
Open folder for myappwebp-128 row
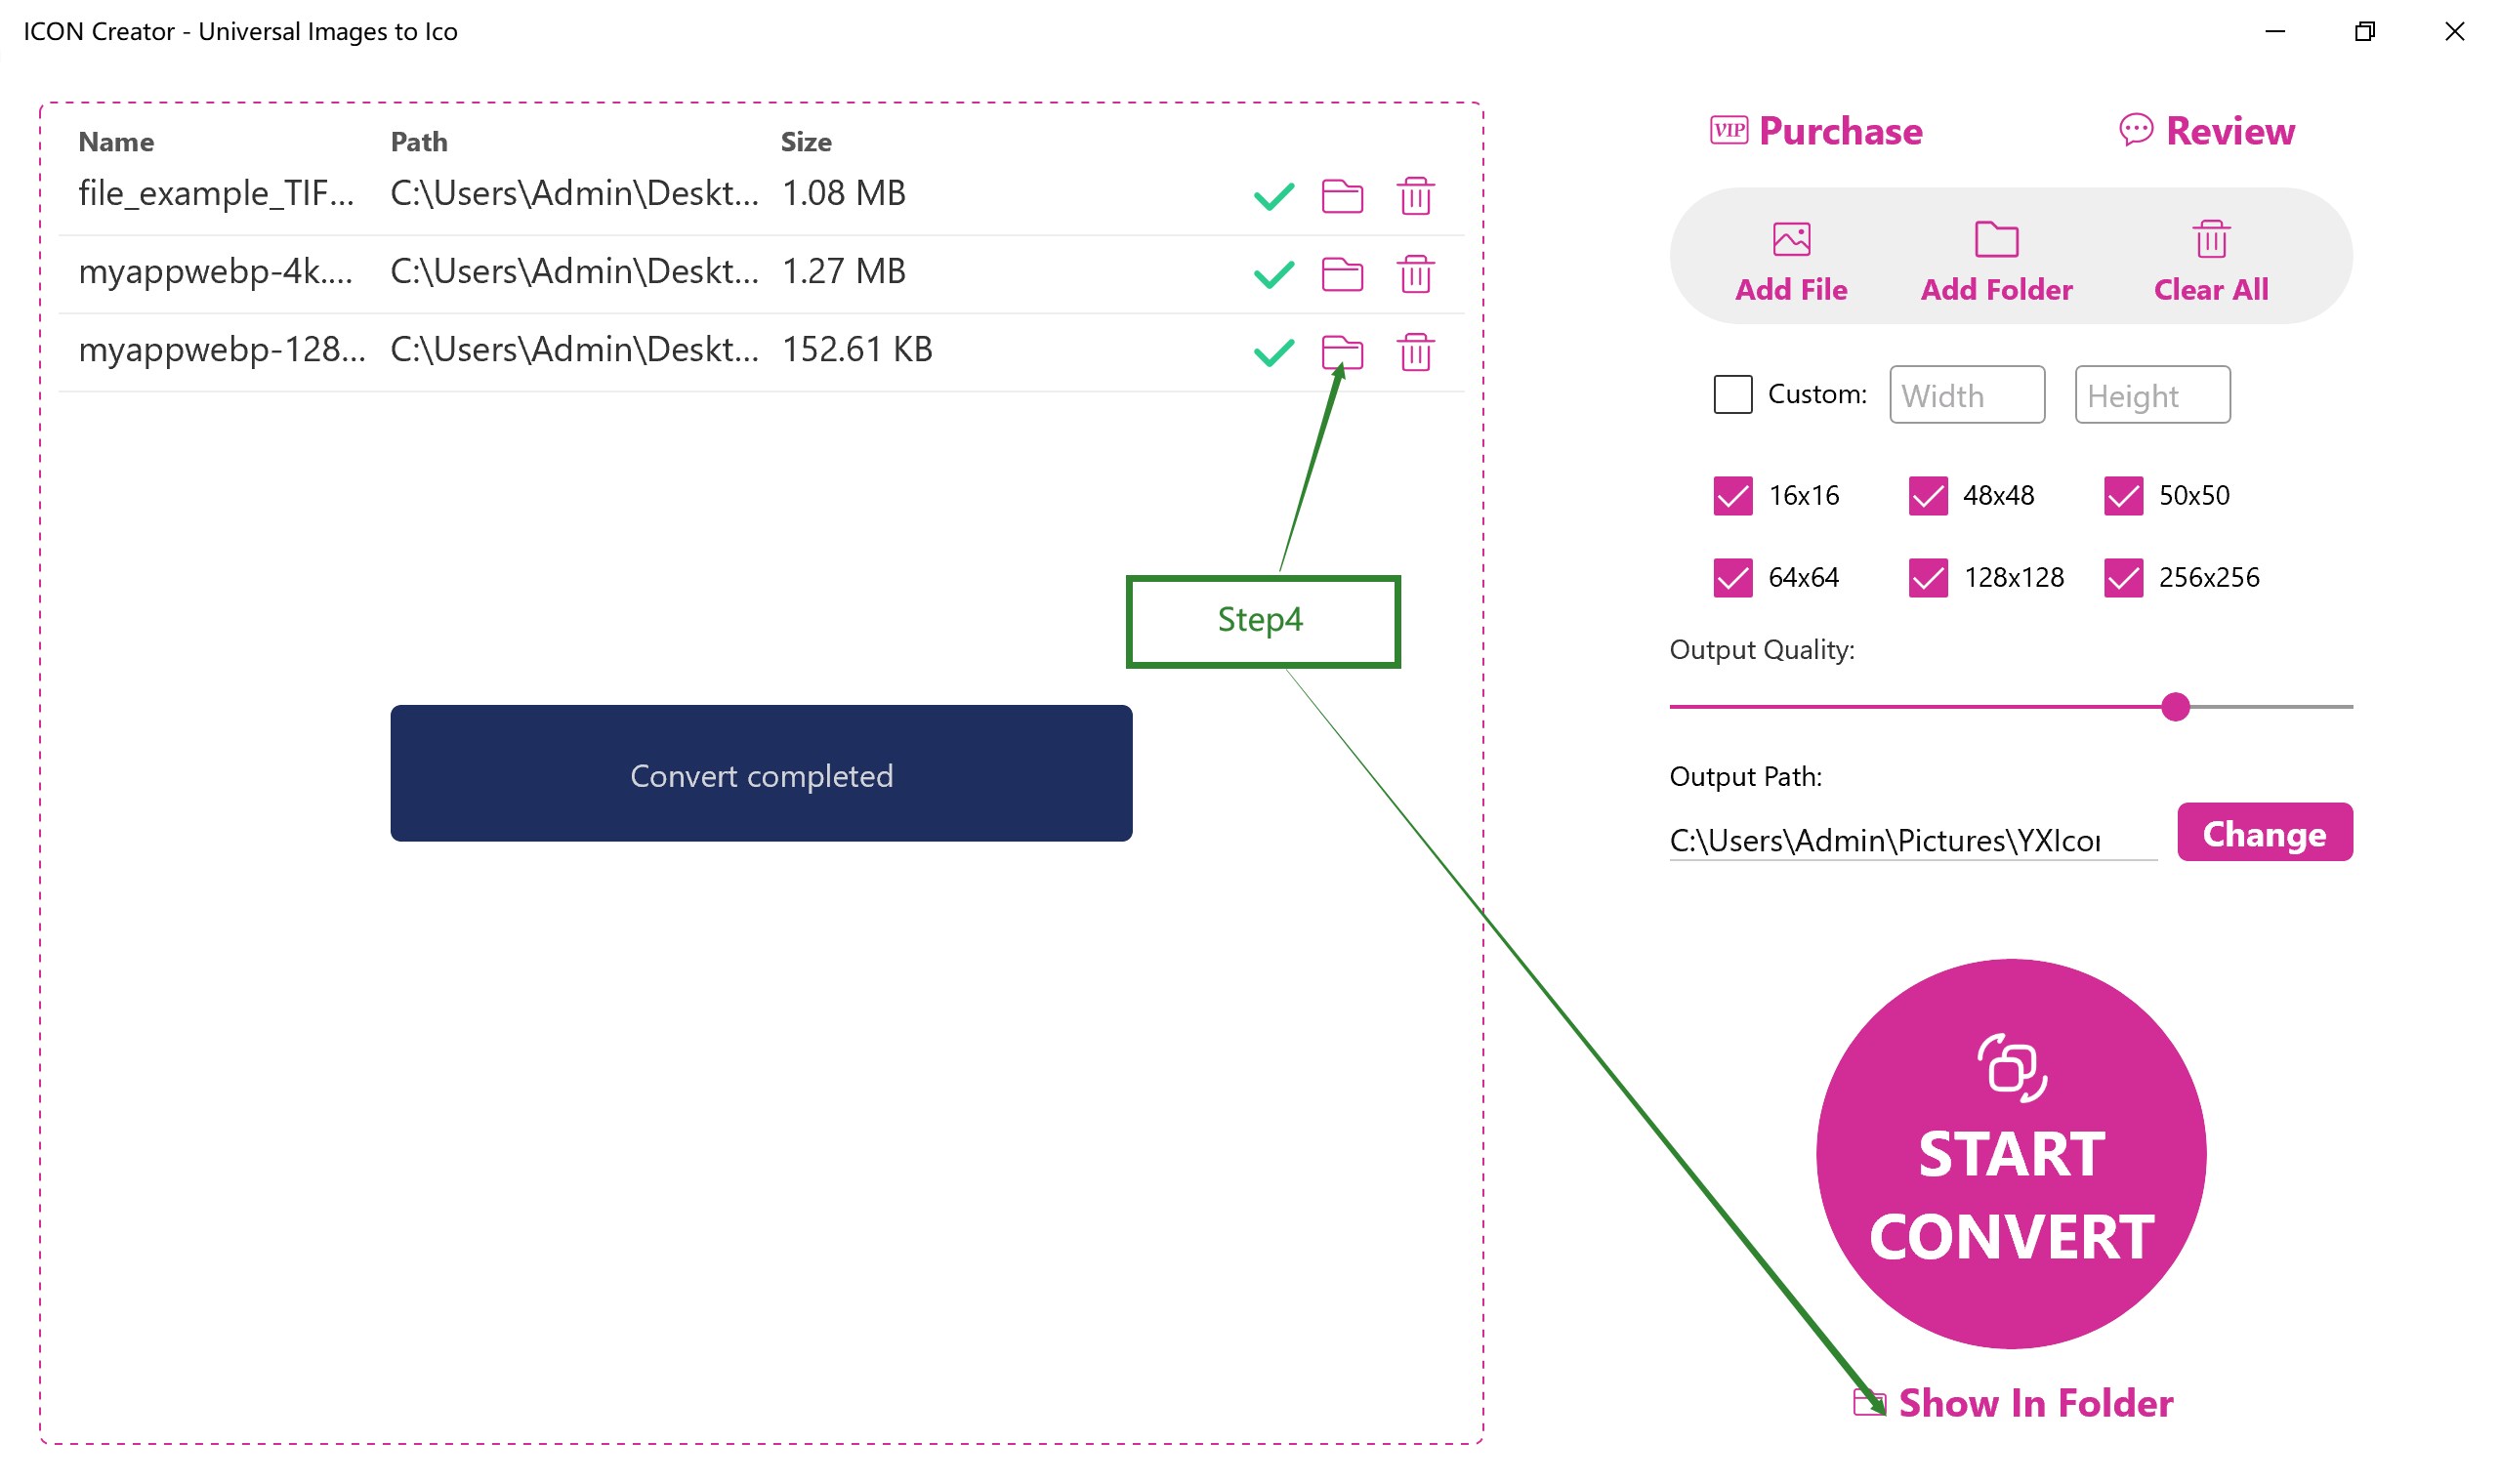click(x=1342, y=352)
